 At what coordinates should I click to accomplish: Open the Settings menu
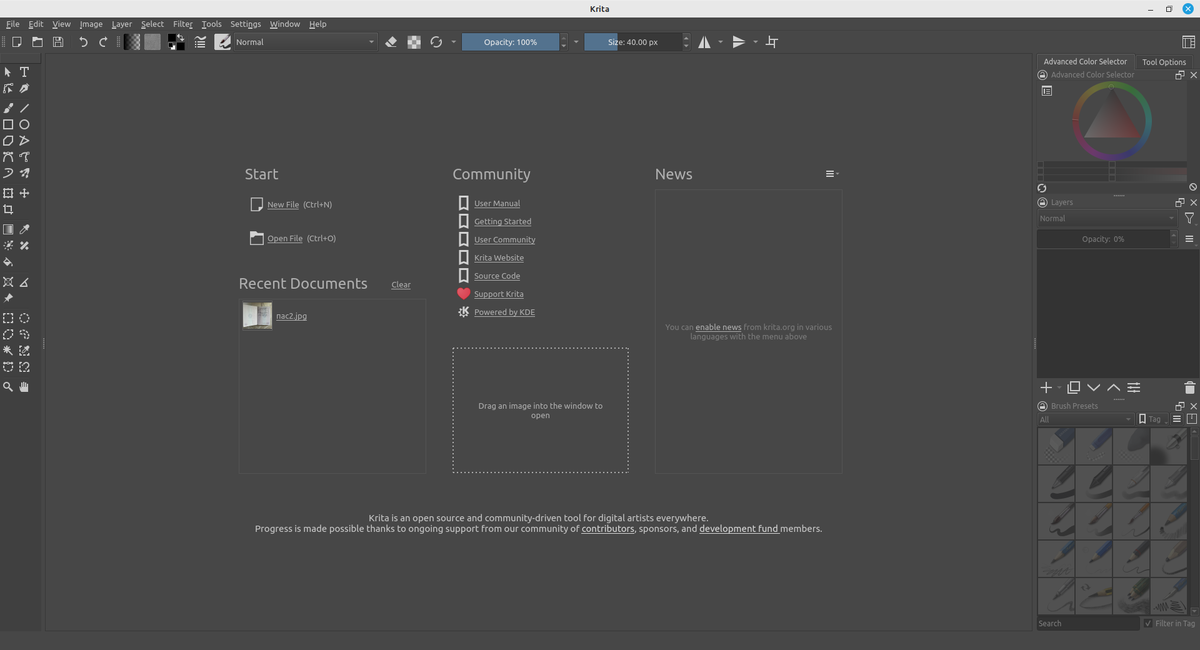pos(245,24)
